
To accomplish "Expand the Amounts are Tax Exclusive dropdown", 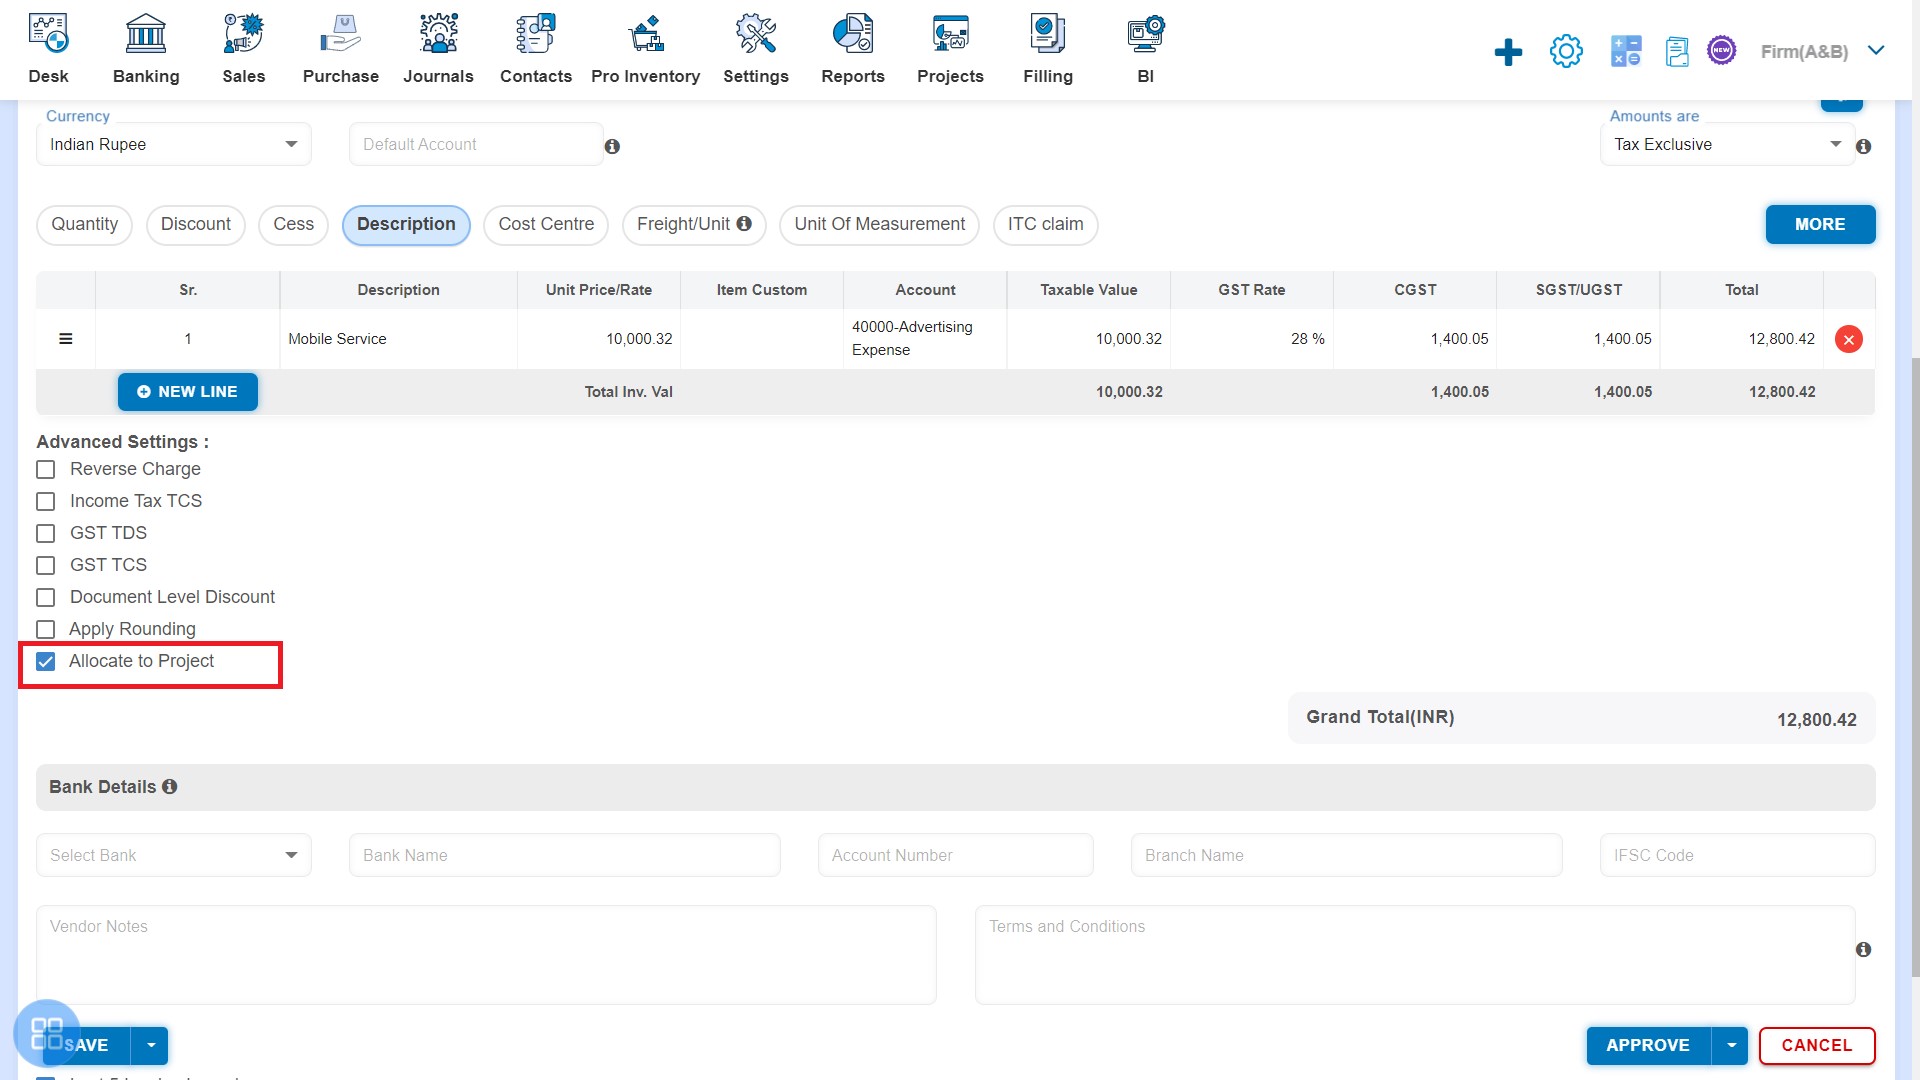I will pos(1832,144).
